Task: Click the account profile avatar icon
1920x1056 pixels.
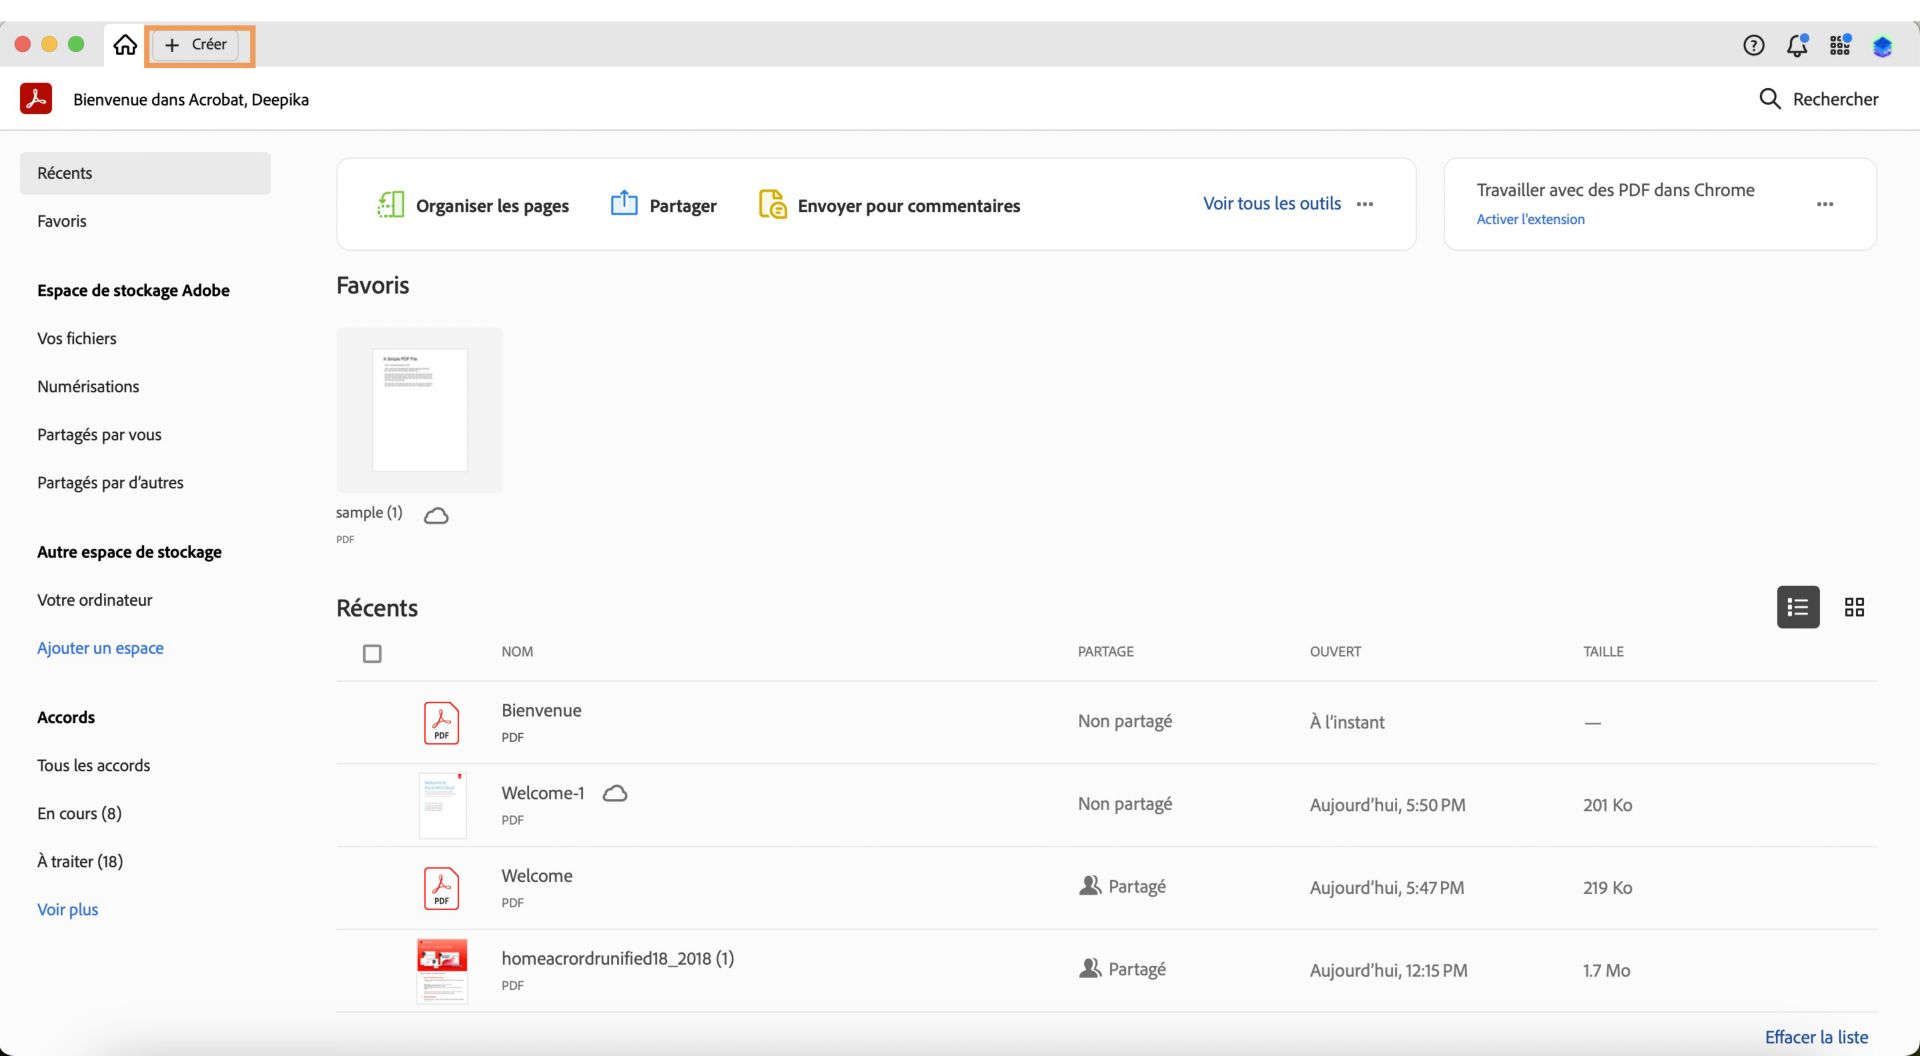Action: click(1882, 46)
